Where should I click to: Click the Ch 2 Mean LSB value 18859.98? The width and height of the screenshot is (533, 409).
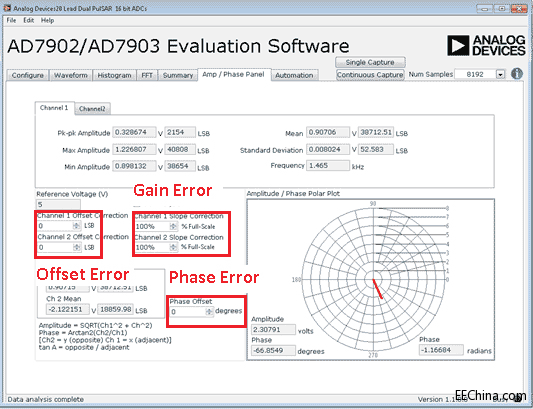116,309
